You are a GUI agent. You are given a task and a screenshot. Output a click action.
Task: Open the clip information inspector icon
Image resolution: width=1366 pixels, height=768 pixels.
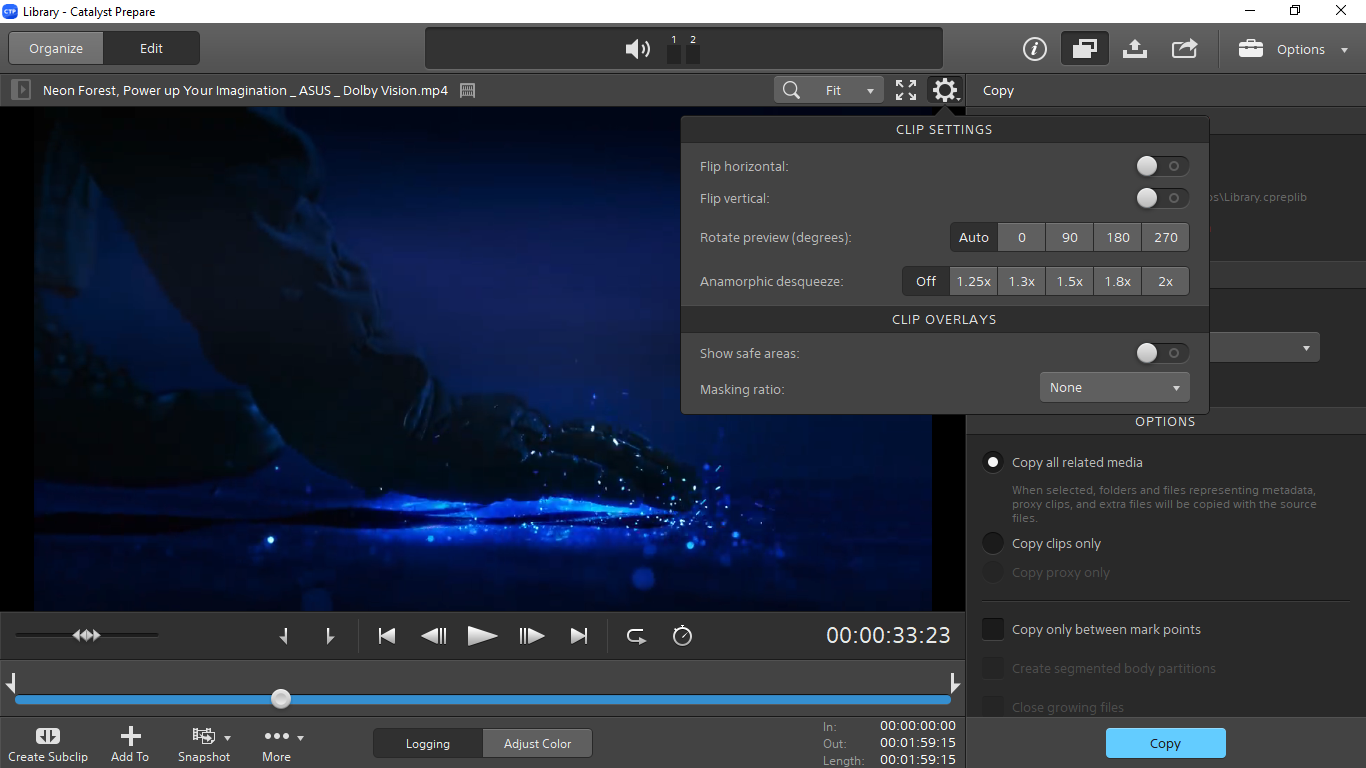point(1034,49)
